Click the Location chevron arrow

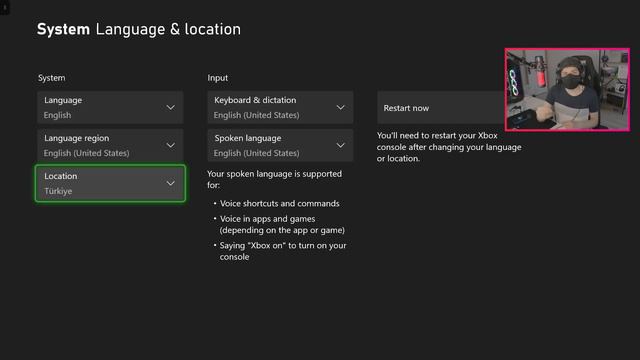[x=171, y=183]
